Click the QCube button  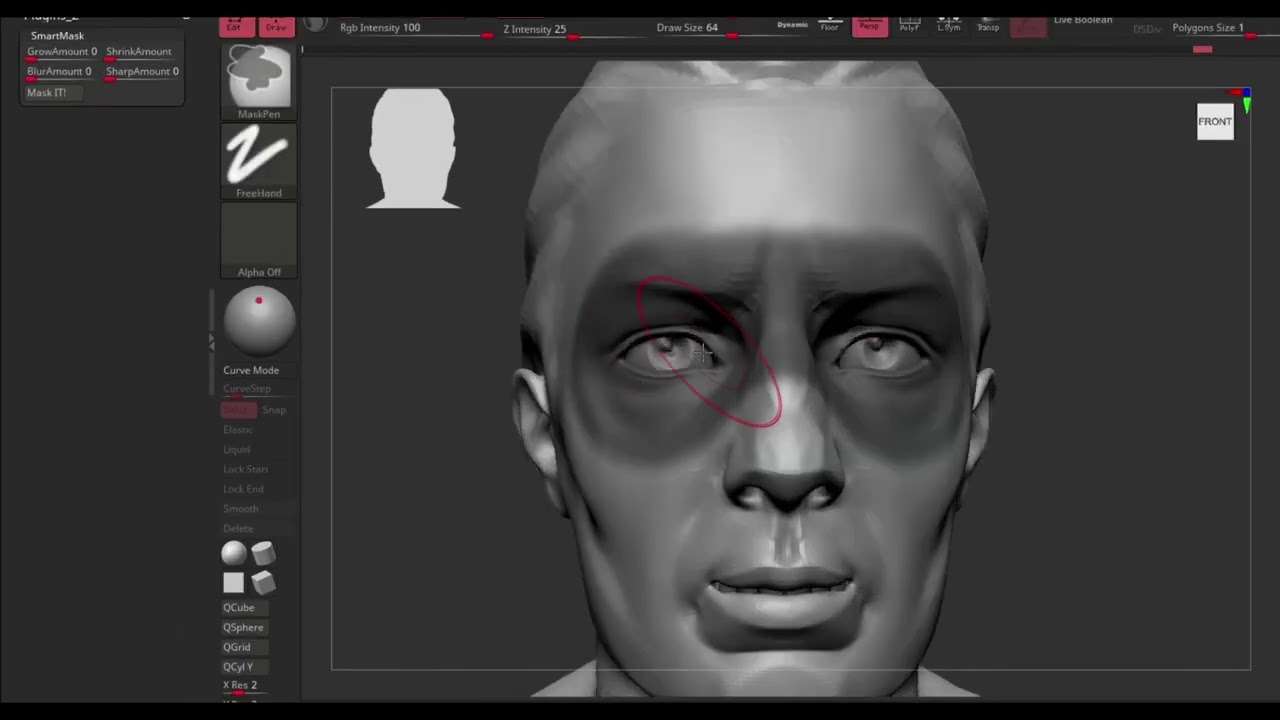click(239, 608)
